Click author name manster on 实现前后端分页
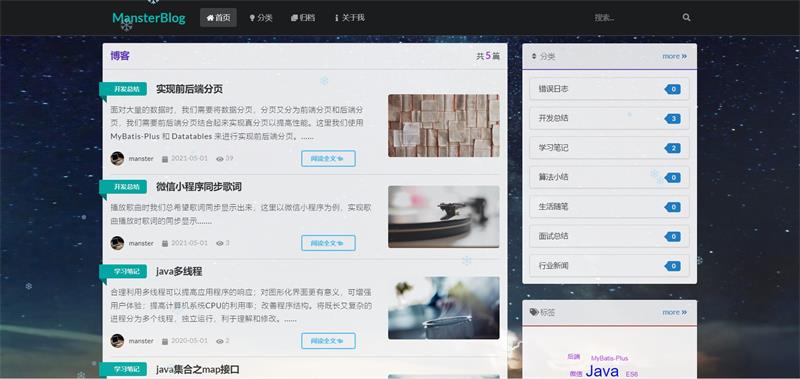This screenshot has width=800, height=379. (141, 159)
